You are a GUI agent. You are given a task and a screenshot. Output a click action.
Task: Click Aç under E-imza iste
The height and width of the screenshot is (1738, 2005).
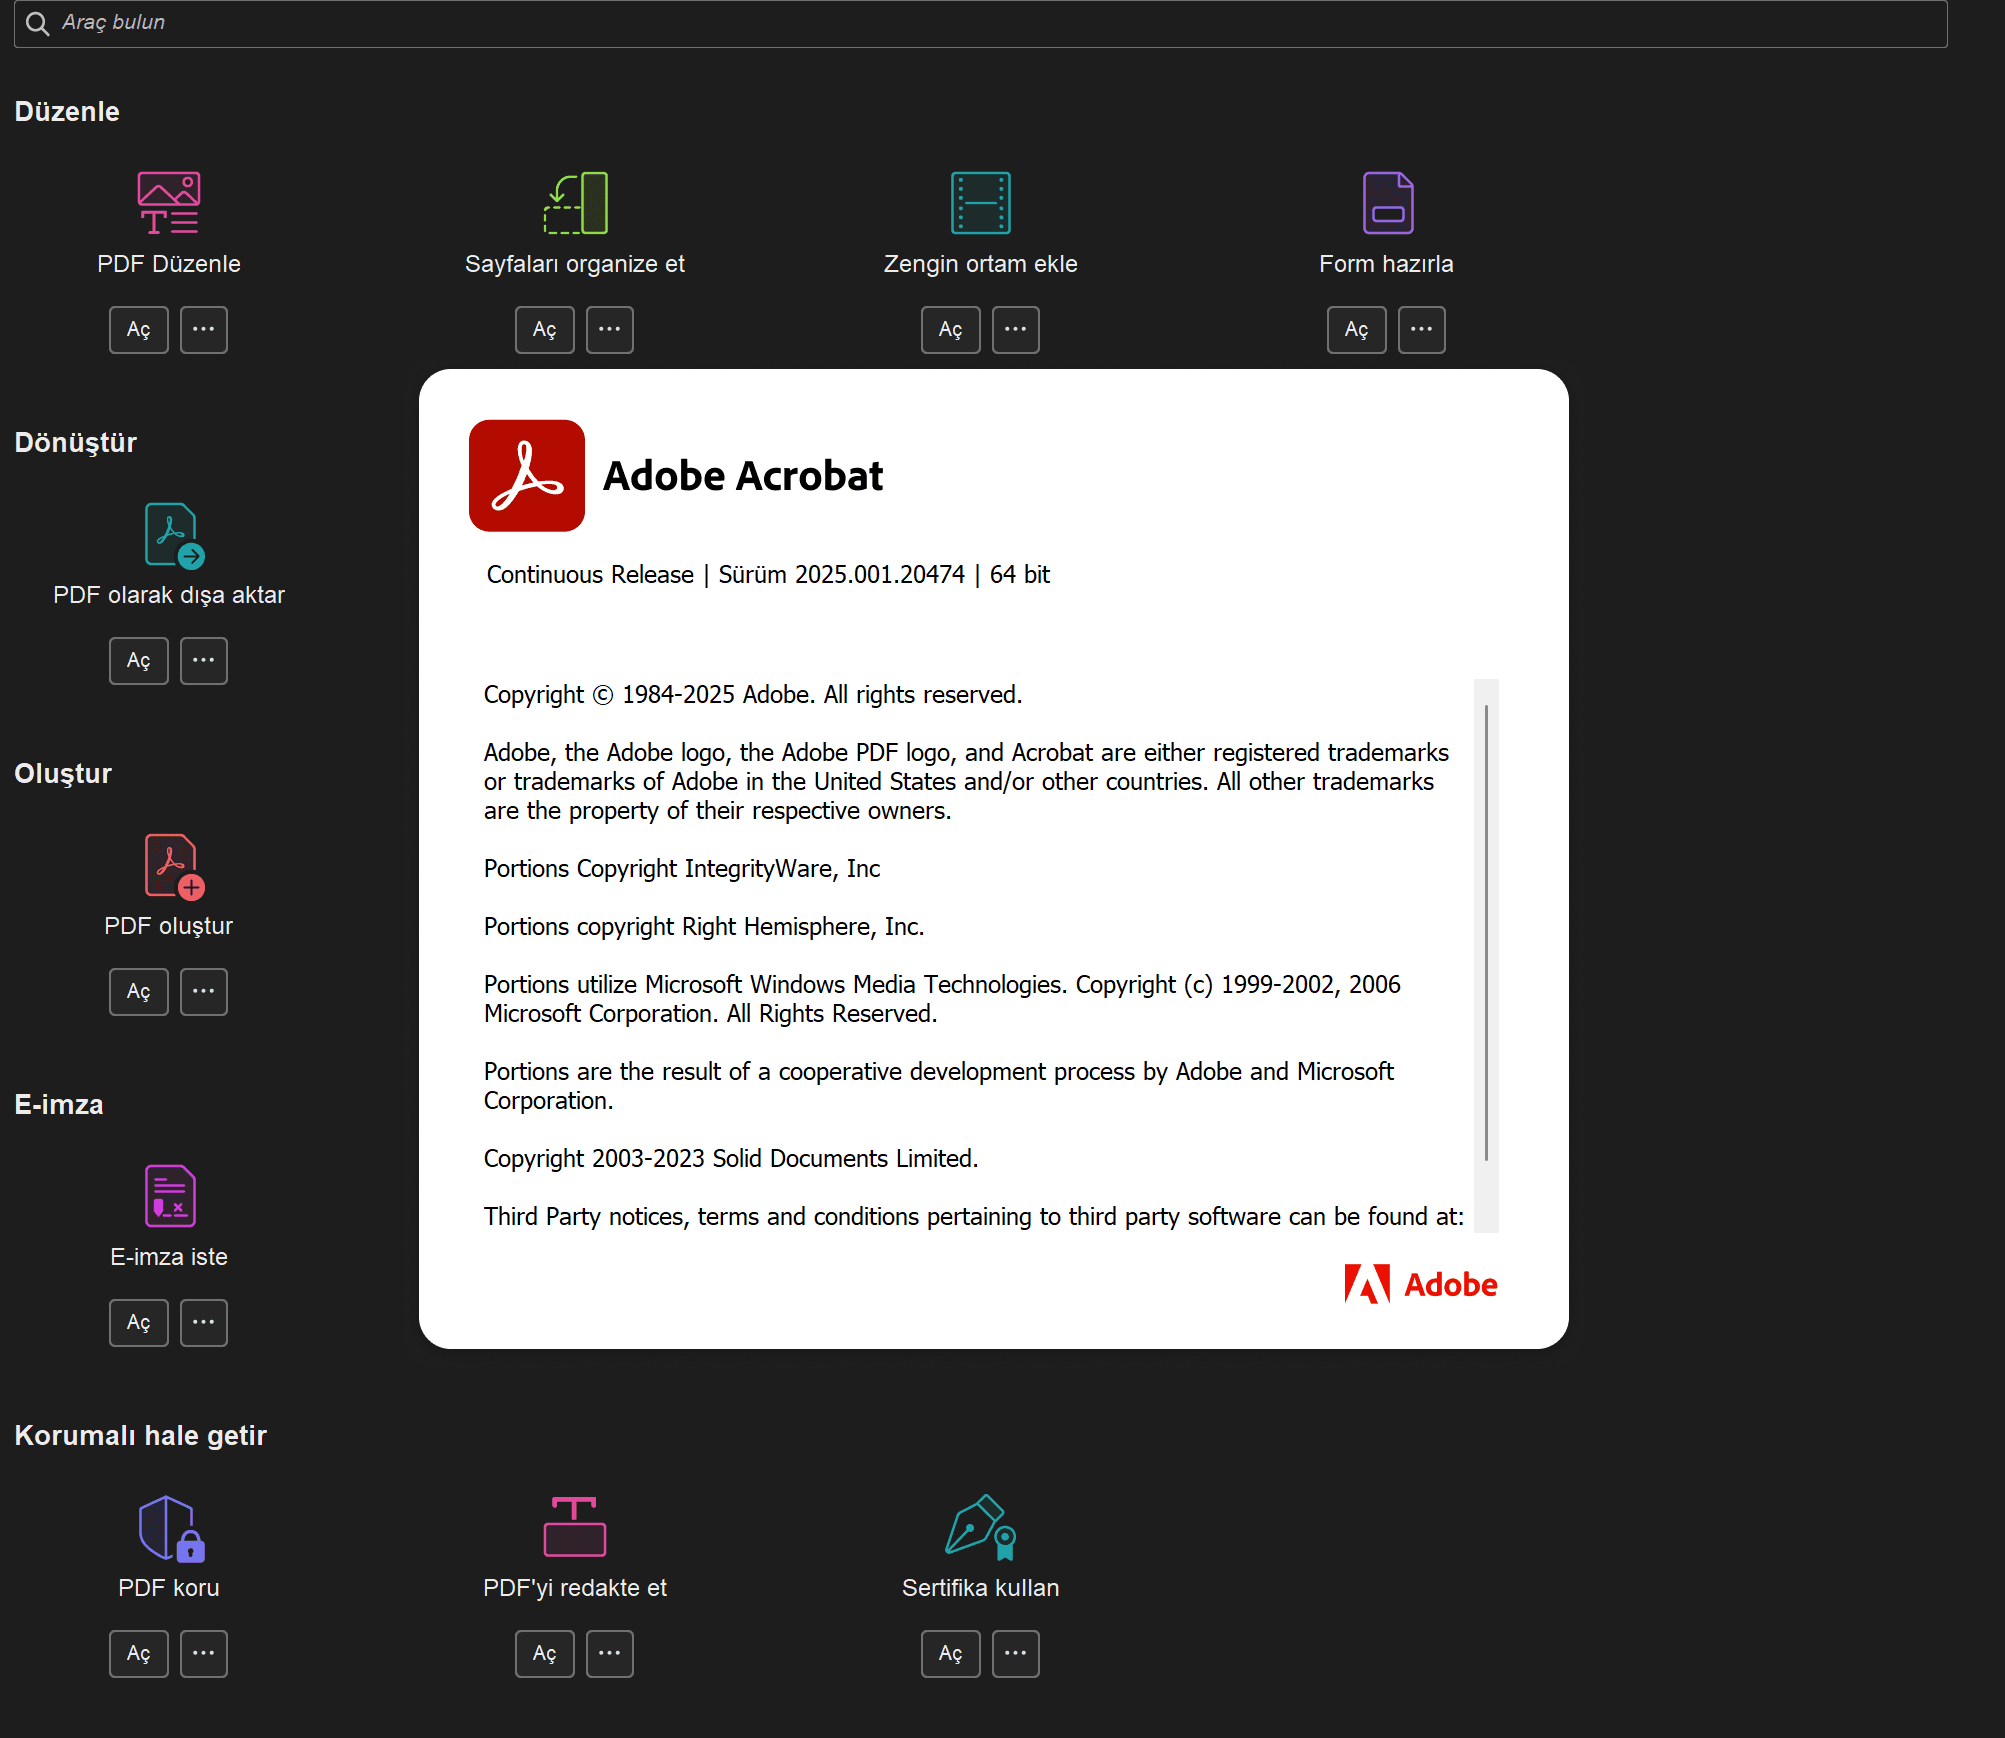pos(139,1323)
